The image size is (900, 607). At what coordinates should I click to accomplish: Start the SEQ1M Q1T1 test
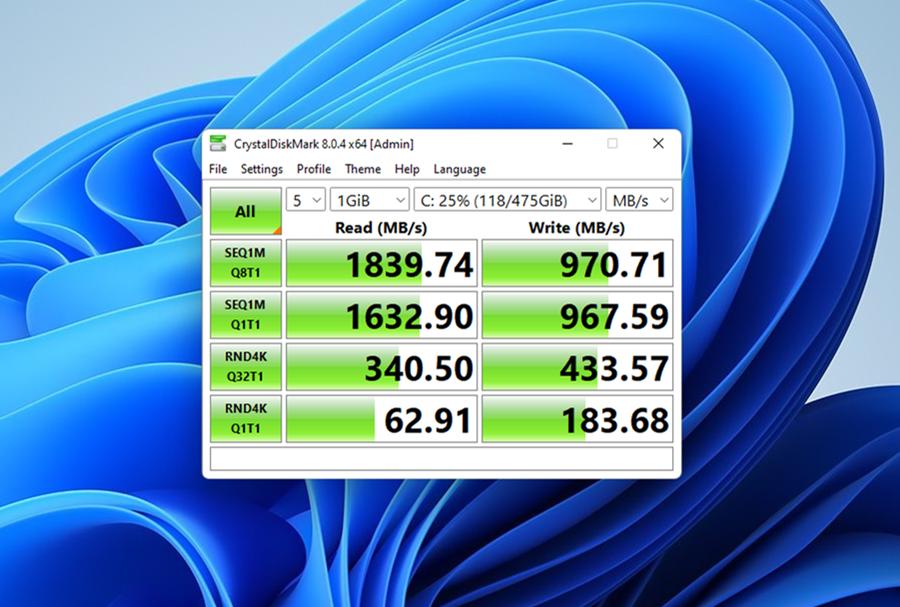[x=246, y=315]
